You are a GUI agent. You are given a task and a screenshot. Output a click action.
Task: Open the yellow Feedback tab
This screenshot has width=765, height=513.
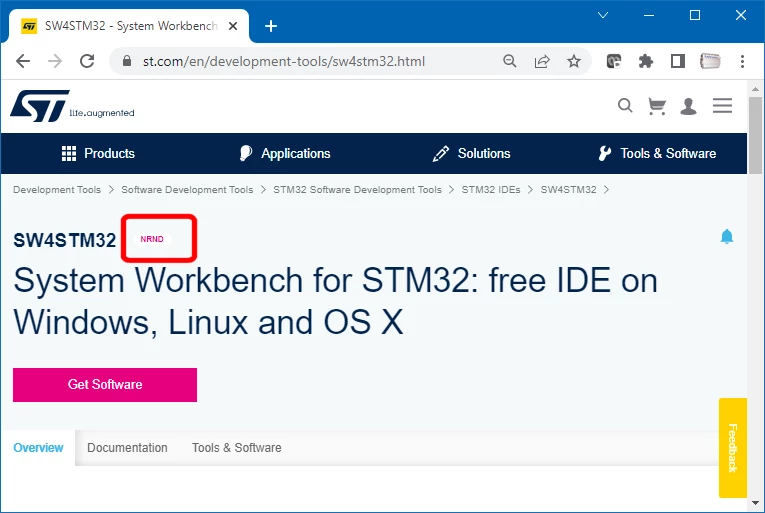pyautogui.click(x=733, y=448)
